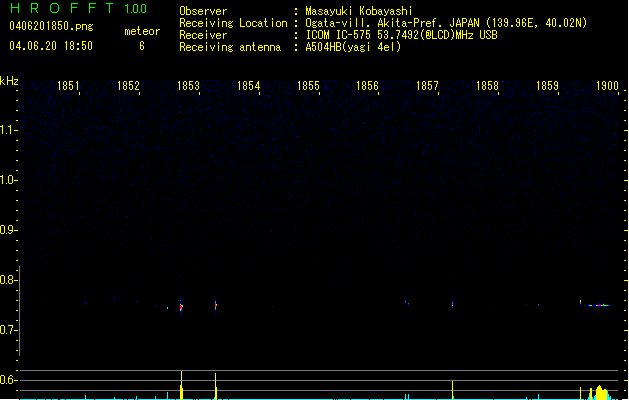Viewport: 629px width, 400px height.
Task: Click the 1858 time axis marker
Action: pyautogui.click(x=487, y=85)
